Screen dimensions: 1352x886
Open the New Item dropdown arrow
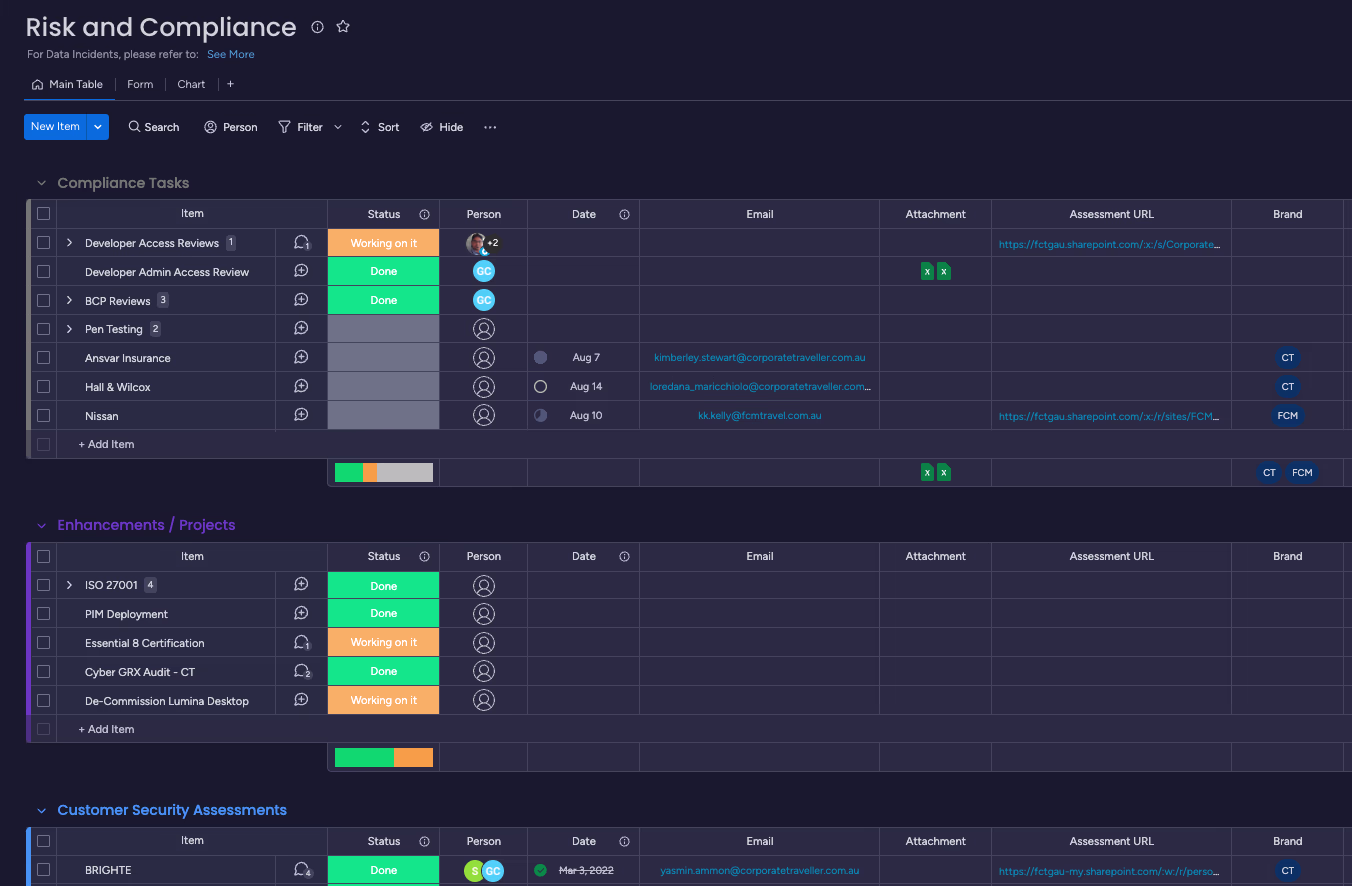pyautogui.click(x=98, y=127)
